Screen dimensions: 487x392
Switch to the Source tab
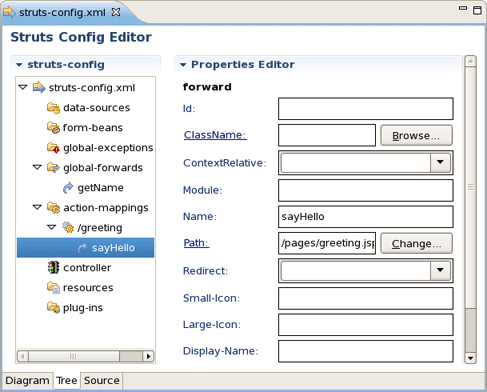click(102, 381)
